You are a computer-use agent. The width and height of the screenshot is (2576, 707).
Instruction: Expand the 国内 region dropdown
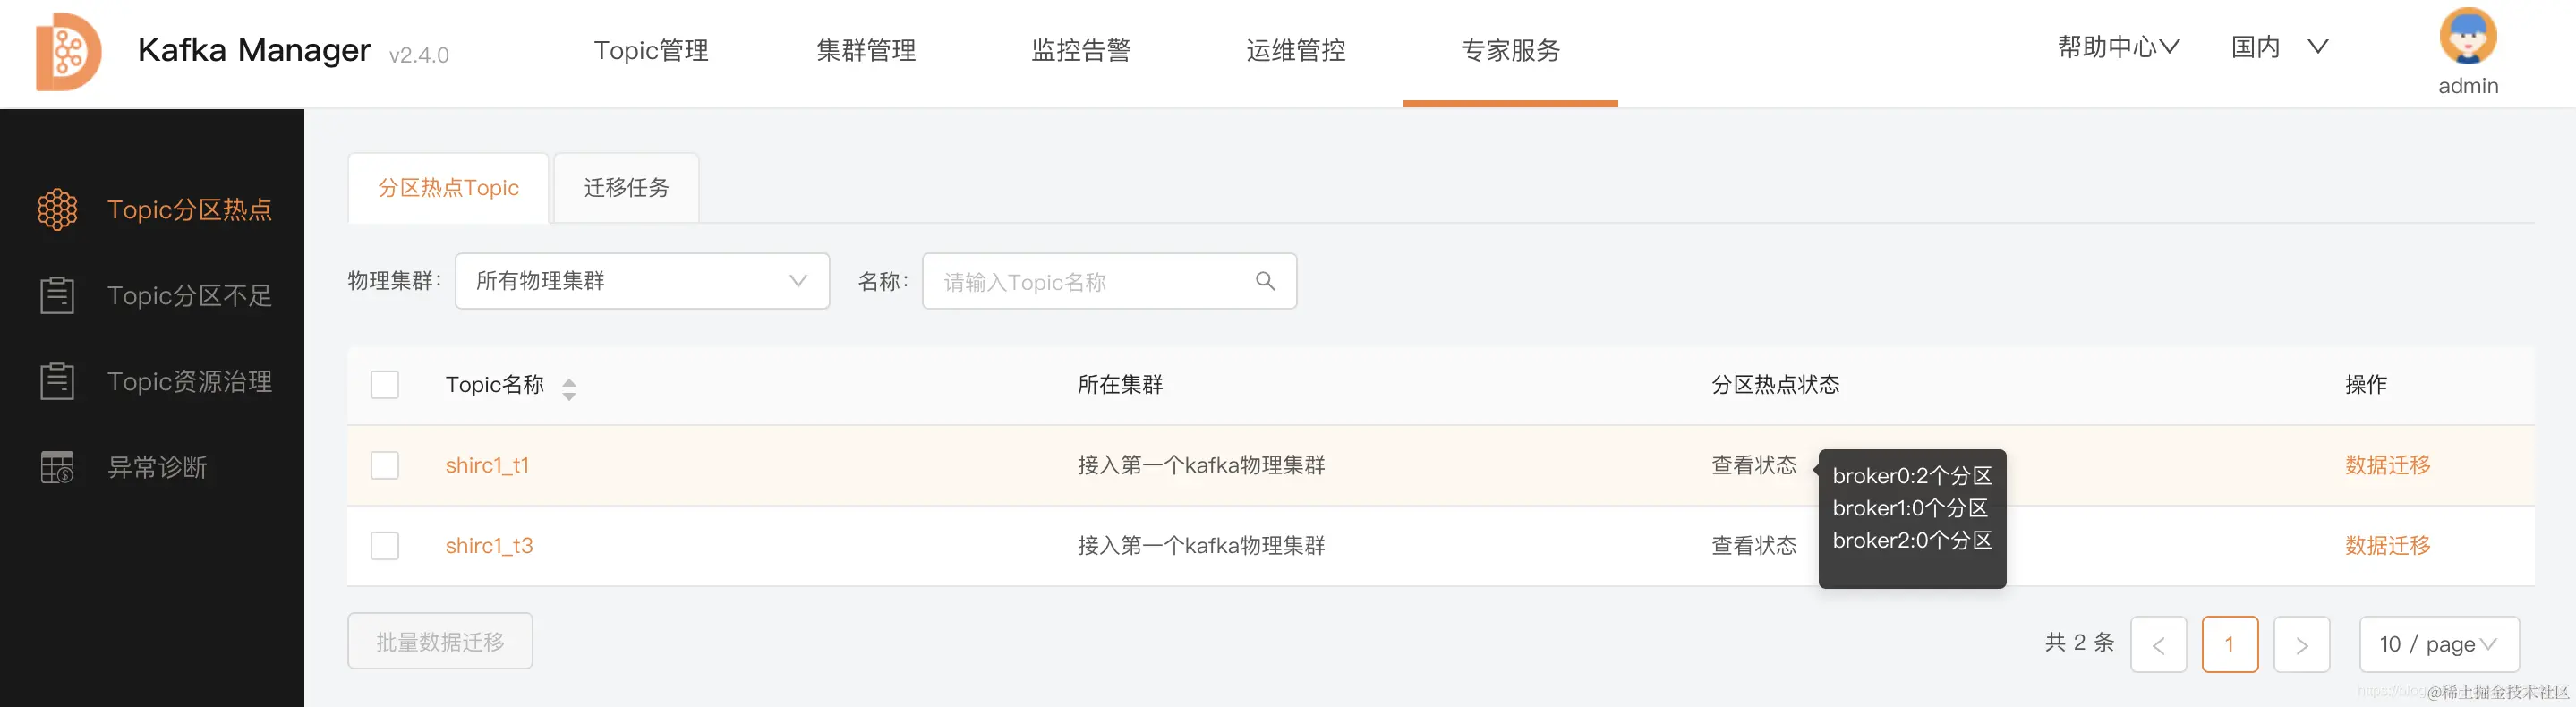point(2281,46)
